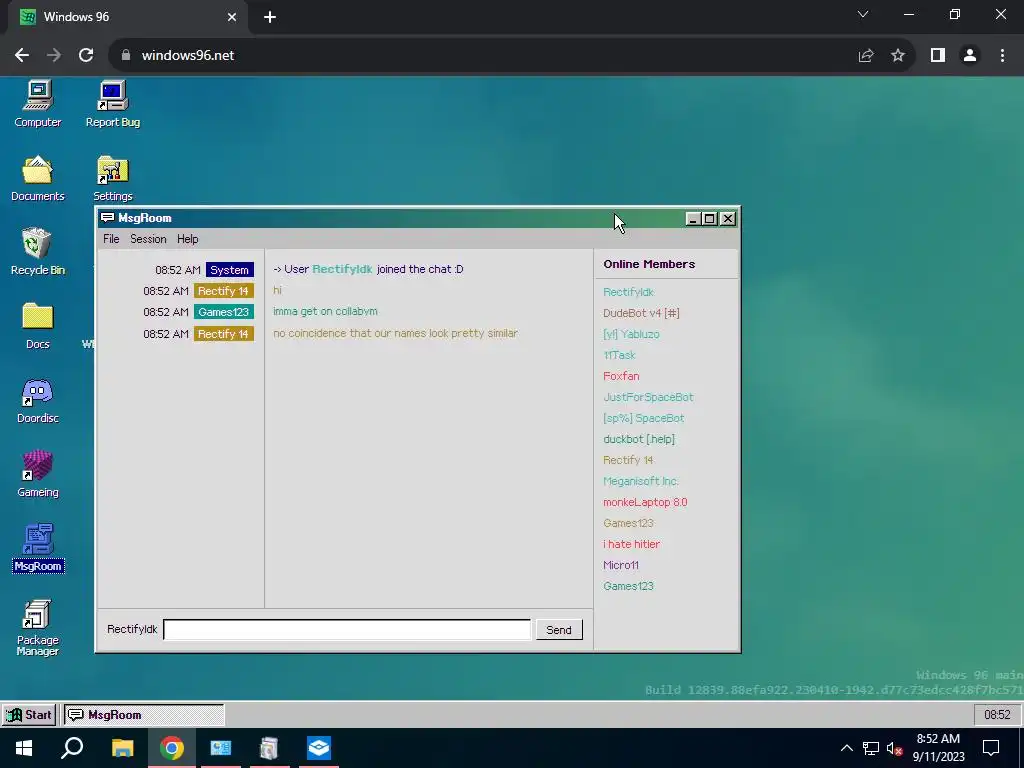1024x768 pixels.
Task: Click Meganisoft Inc. in member list
Action: click(641, 481)
